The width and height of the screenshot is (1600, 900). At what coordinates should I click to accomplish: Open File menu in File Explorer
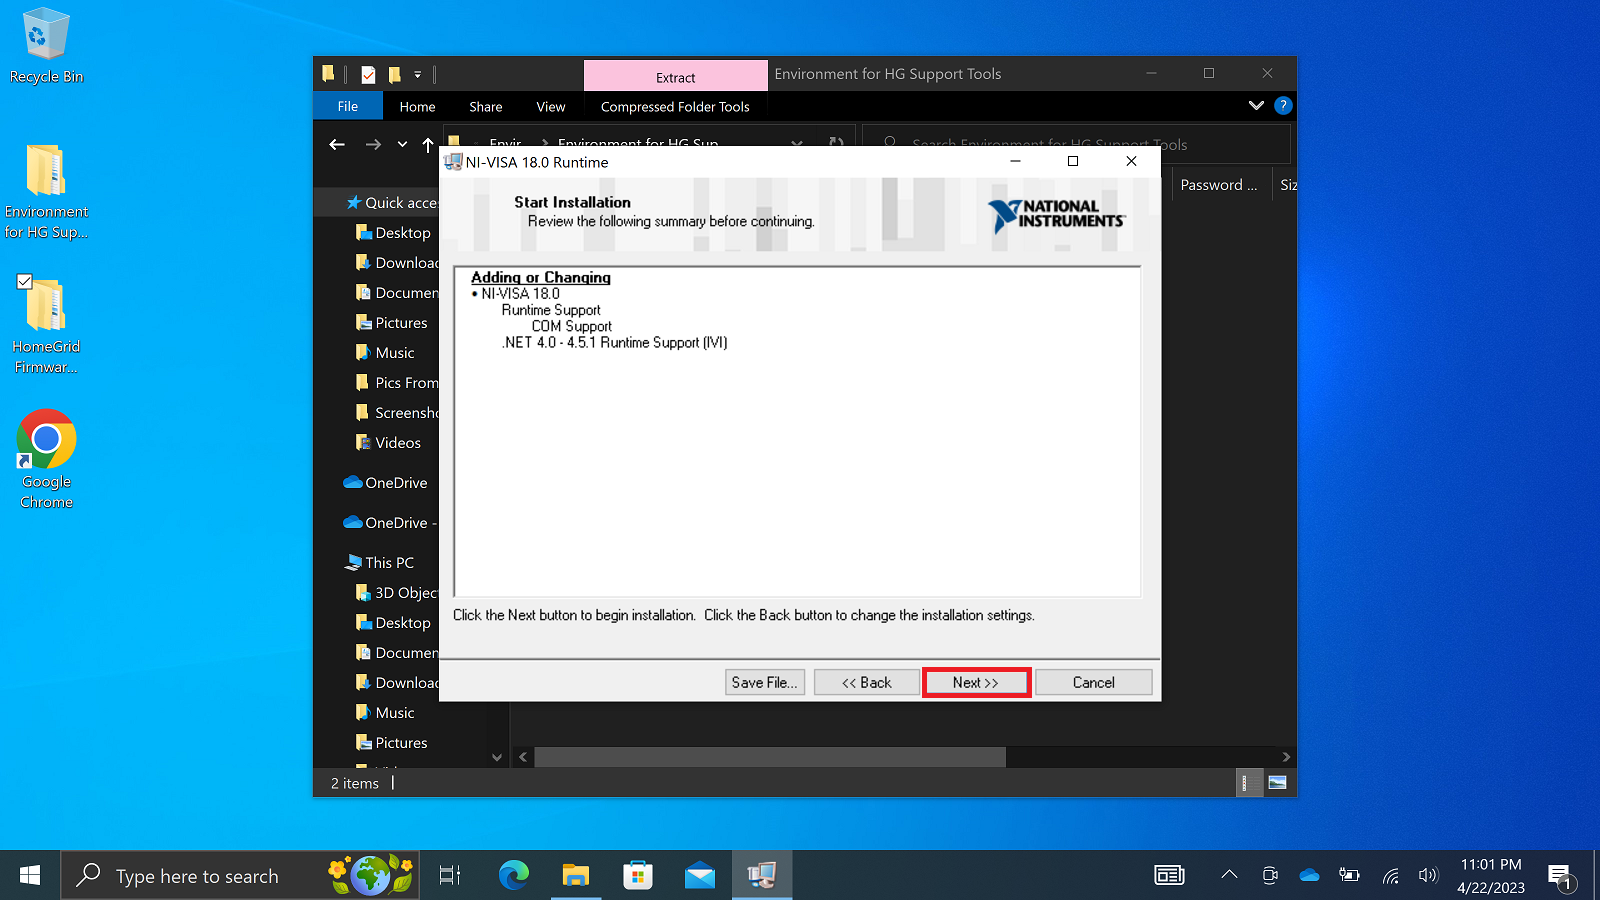348,106
